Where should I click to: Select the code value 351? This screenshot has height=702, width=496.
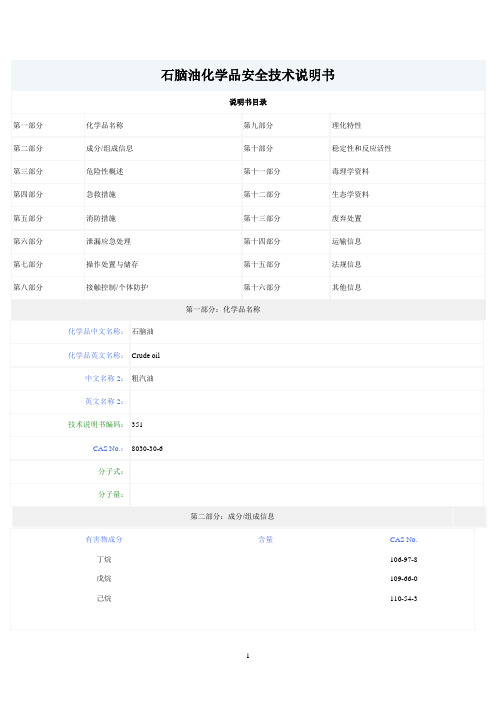pos(137,424)
